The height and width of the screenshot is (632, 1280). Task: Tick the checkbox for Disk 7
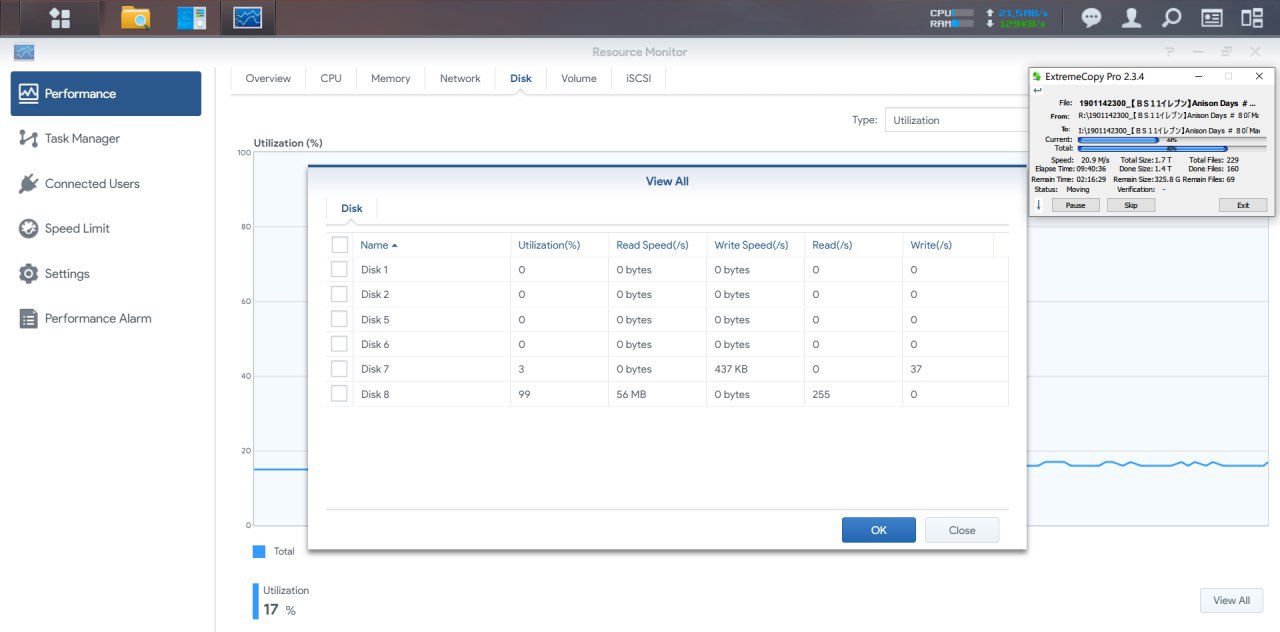point(339,369)
